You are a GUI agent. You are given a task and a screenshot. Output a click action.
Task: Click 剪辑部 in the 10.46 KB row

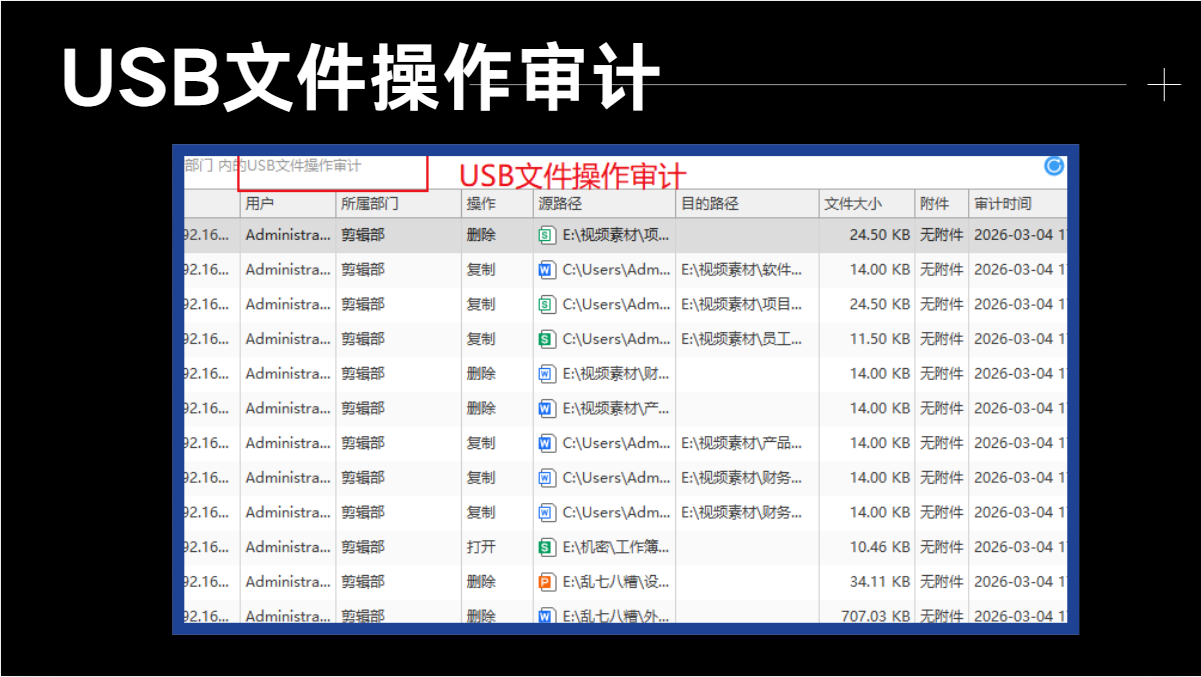click(x=363, y=547)
